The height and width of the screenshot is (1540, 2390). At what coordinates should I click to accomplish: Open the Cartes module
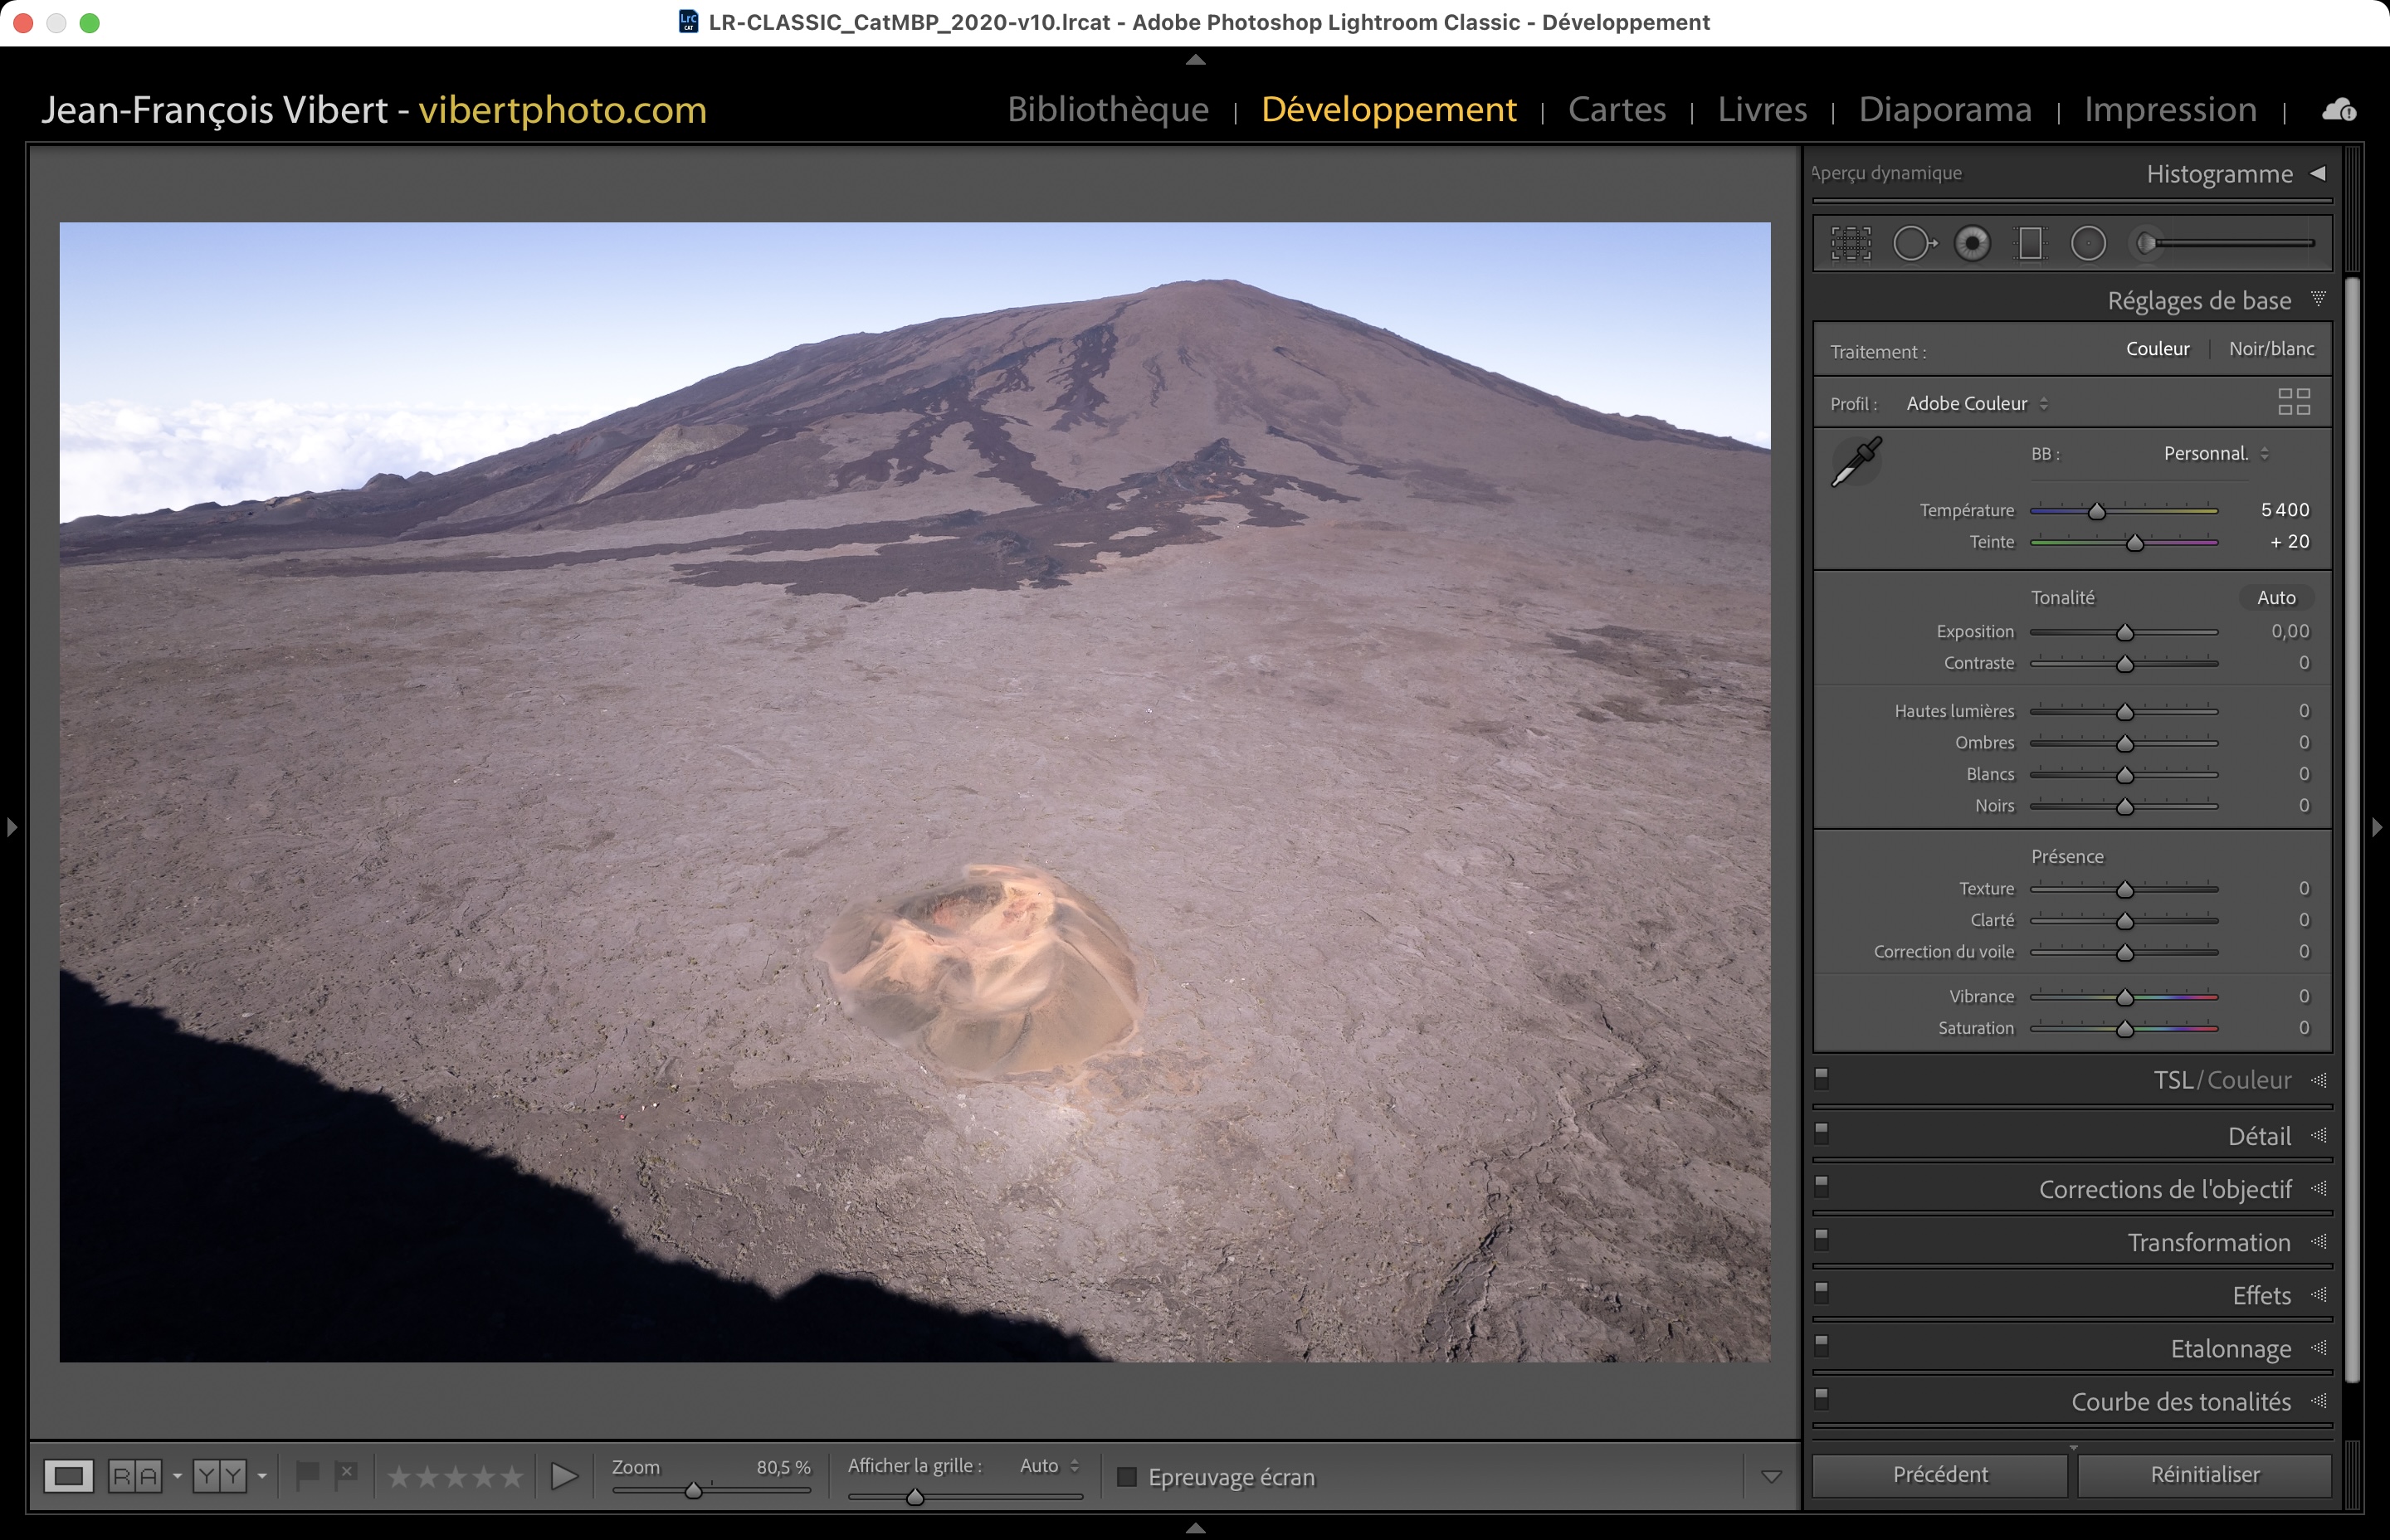coord(1616,109)
